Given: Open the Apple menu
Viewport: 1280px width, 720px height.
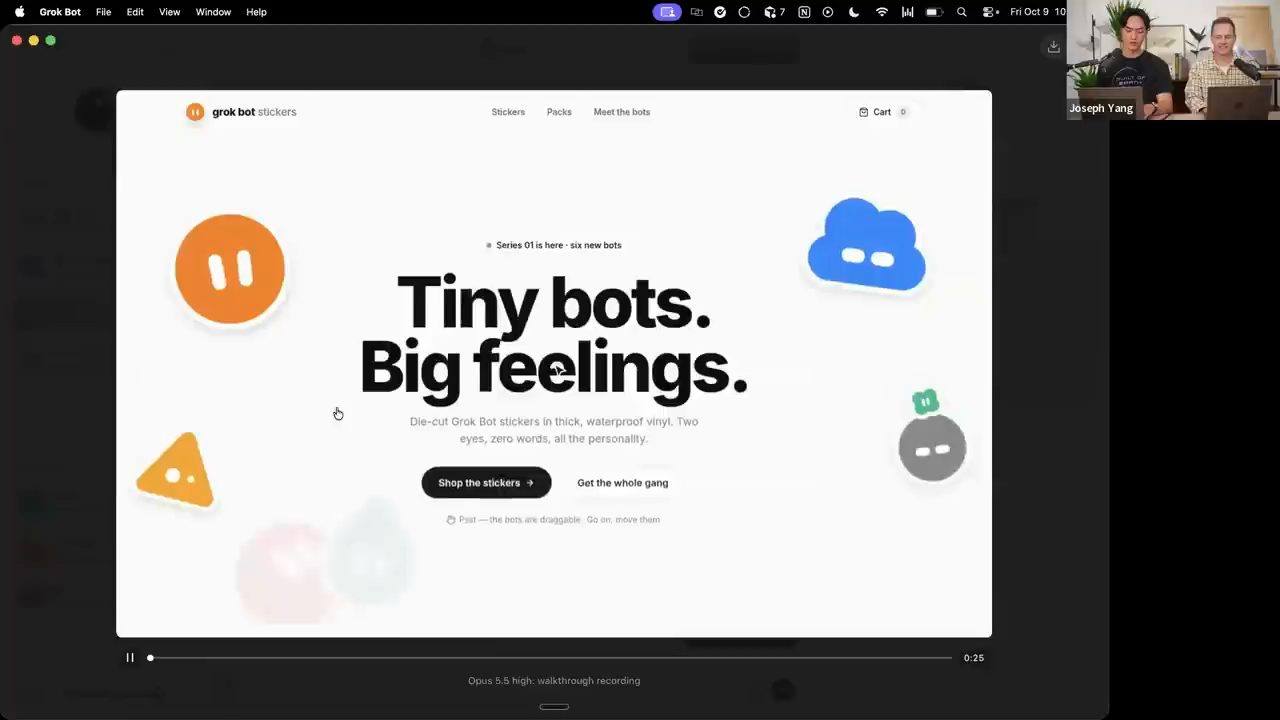Looking at the screenshot, I should tap(19, 12).
